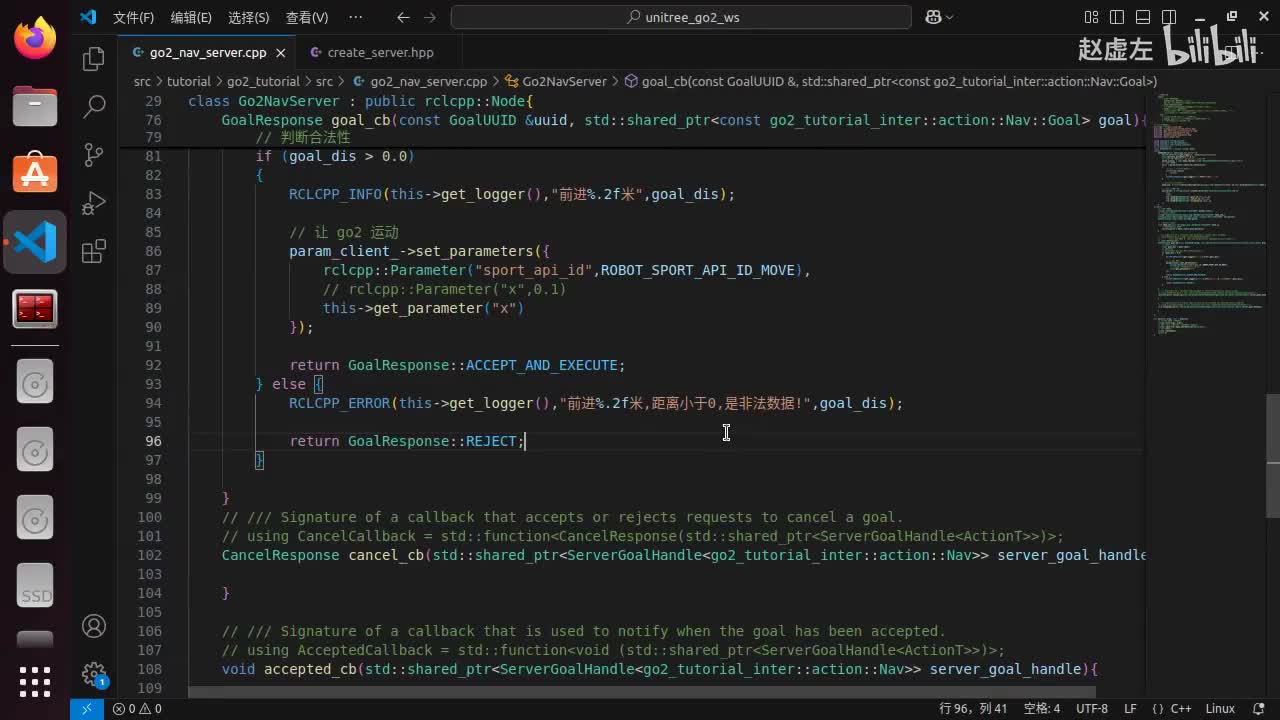Show Applications grid in the dock
Viewport: 1280px width, 720px height.
point(35,681)
